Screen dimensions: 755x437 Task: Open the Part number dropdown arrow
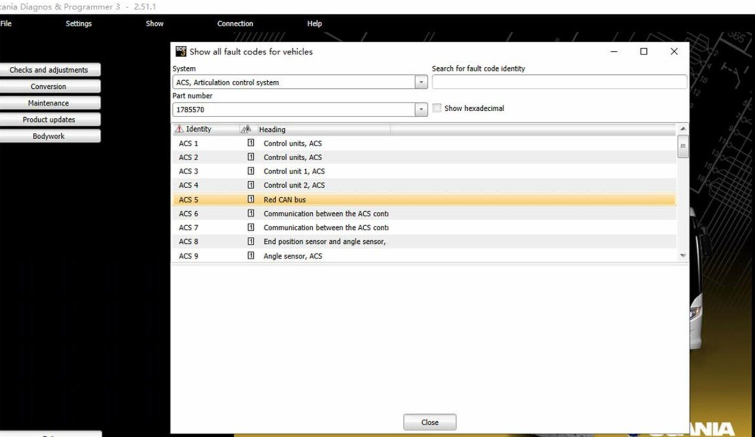[421, 109]
